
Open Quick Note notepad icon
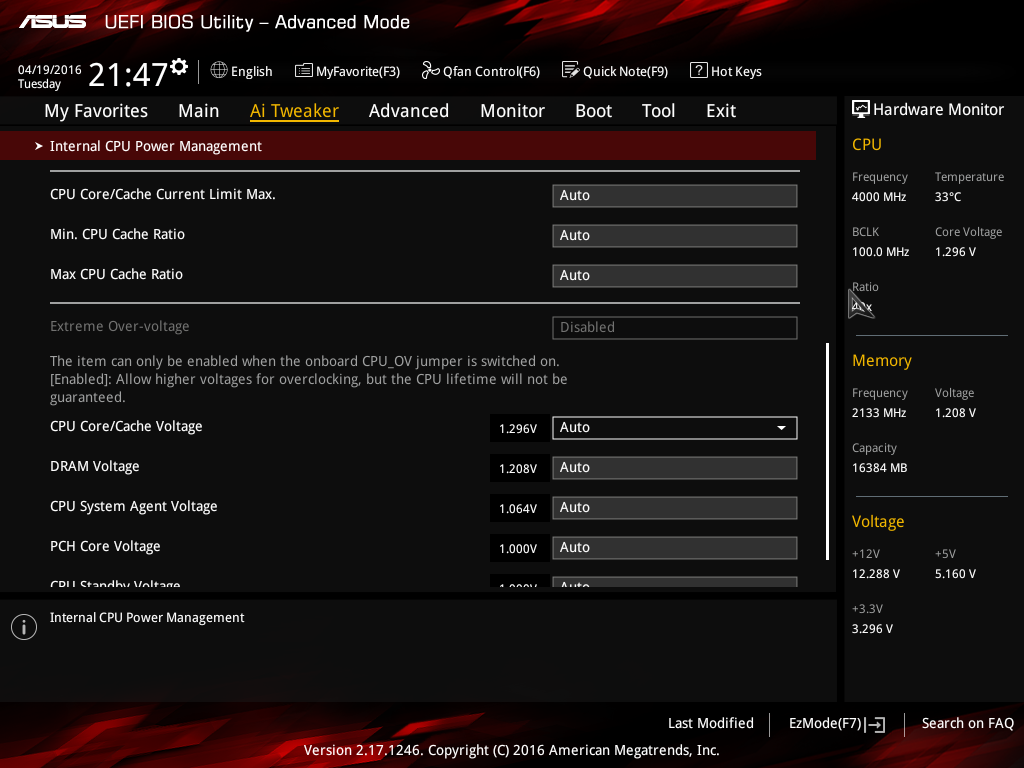[570, 70]
